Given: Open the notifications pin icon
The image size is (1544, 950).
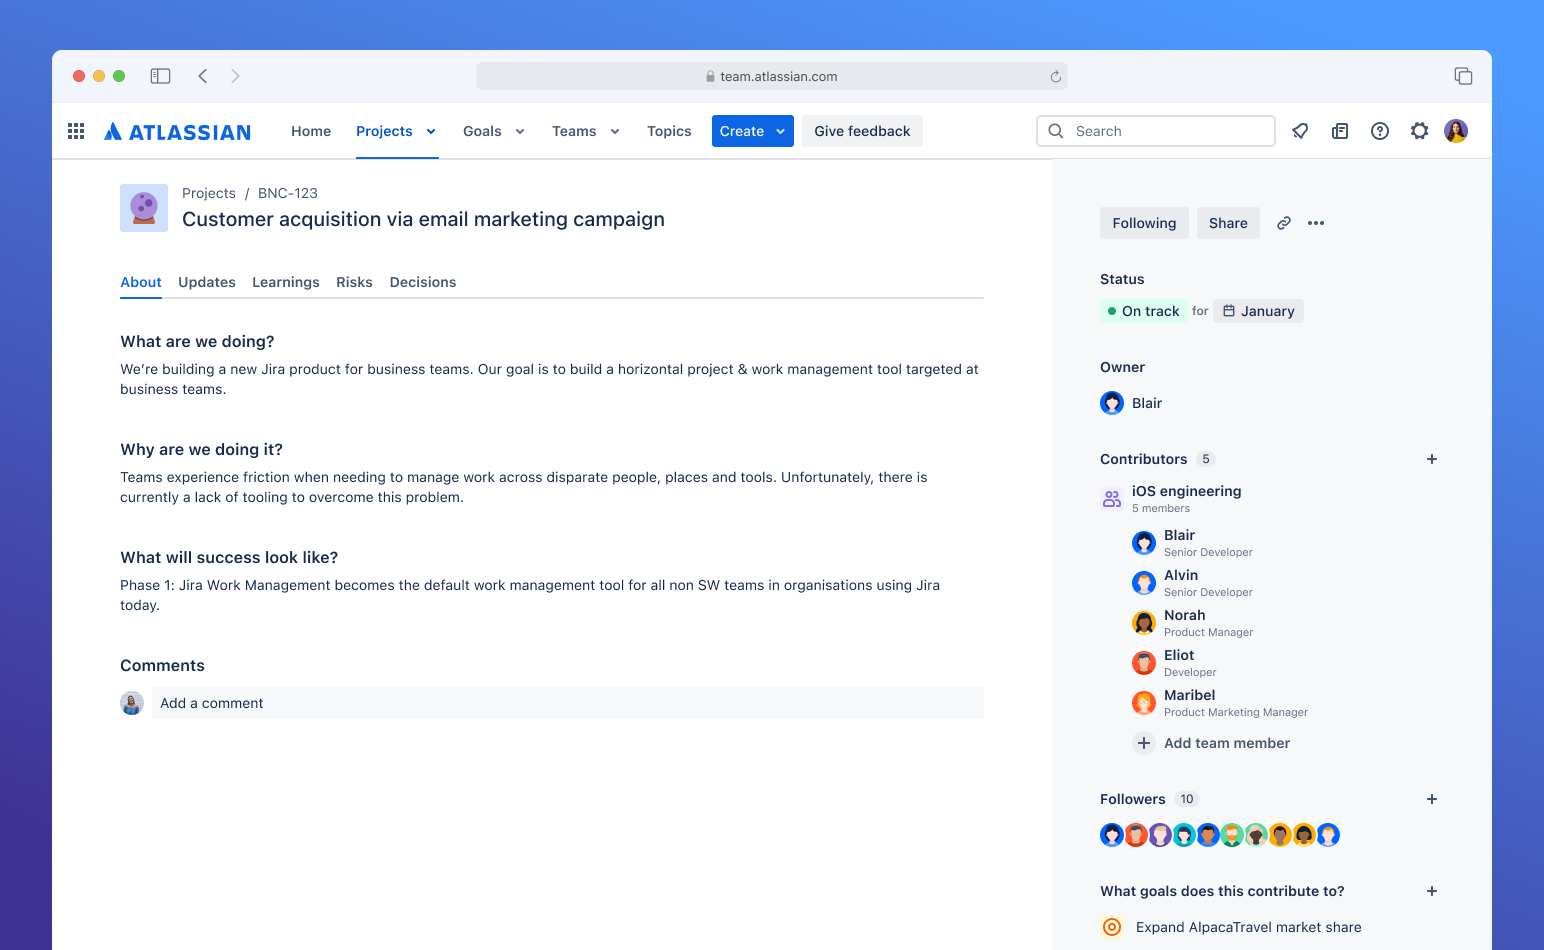Looking at the screenshot, I should pyautogui.click(x=1300, y=131).
